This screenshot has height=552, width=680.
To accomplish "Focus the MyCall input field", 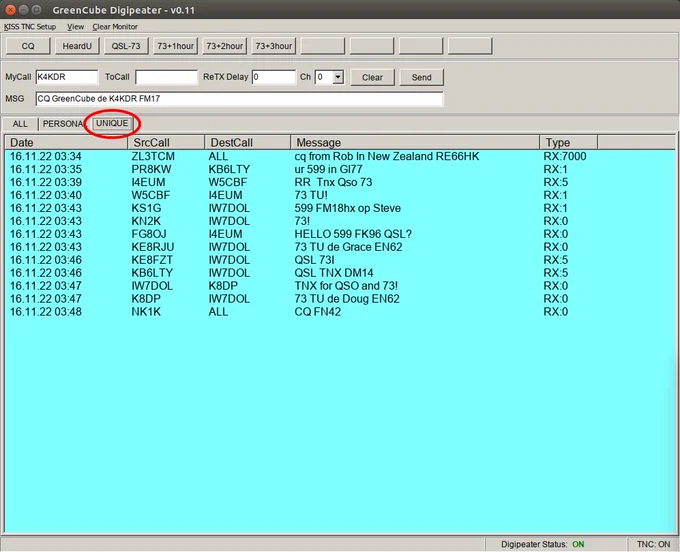I will pyautogui.click(x=67, y=77).
